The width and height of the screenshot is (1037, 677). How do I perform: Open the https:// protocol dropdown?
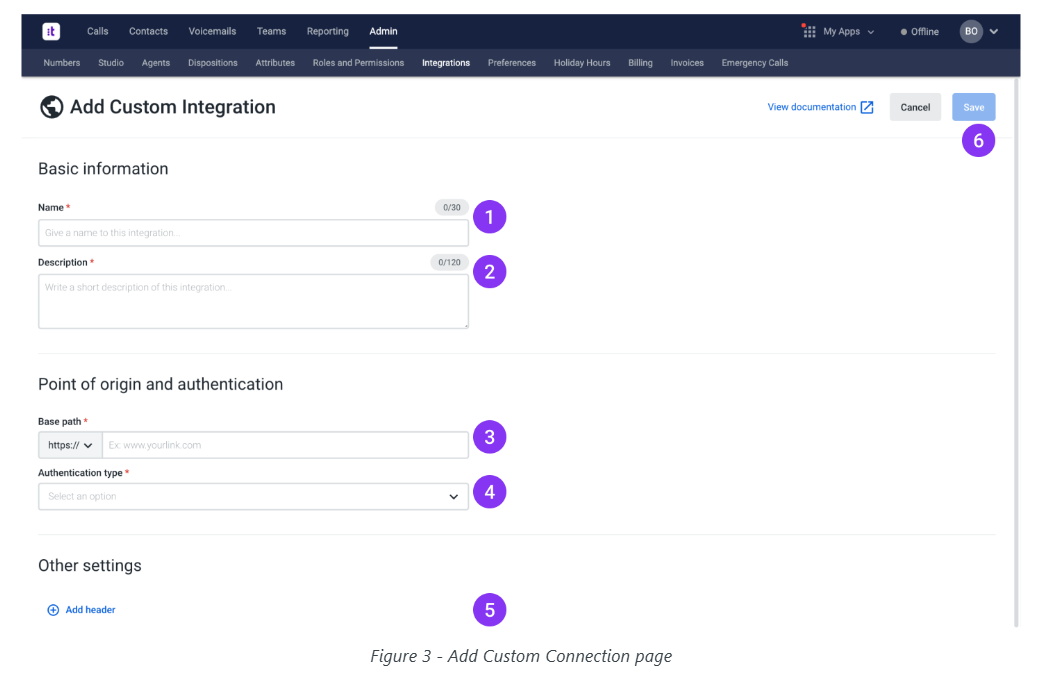click(69, 445)
